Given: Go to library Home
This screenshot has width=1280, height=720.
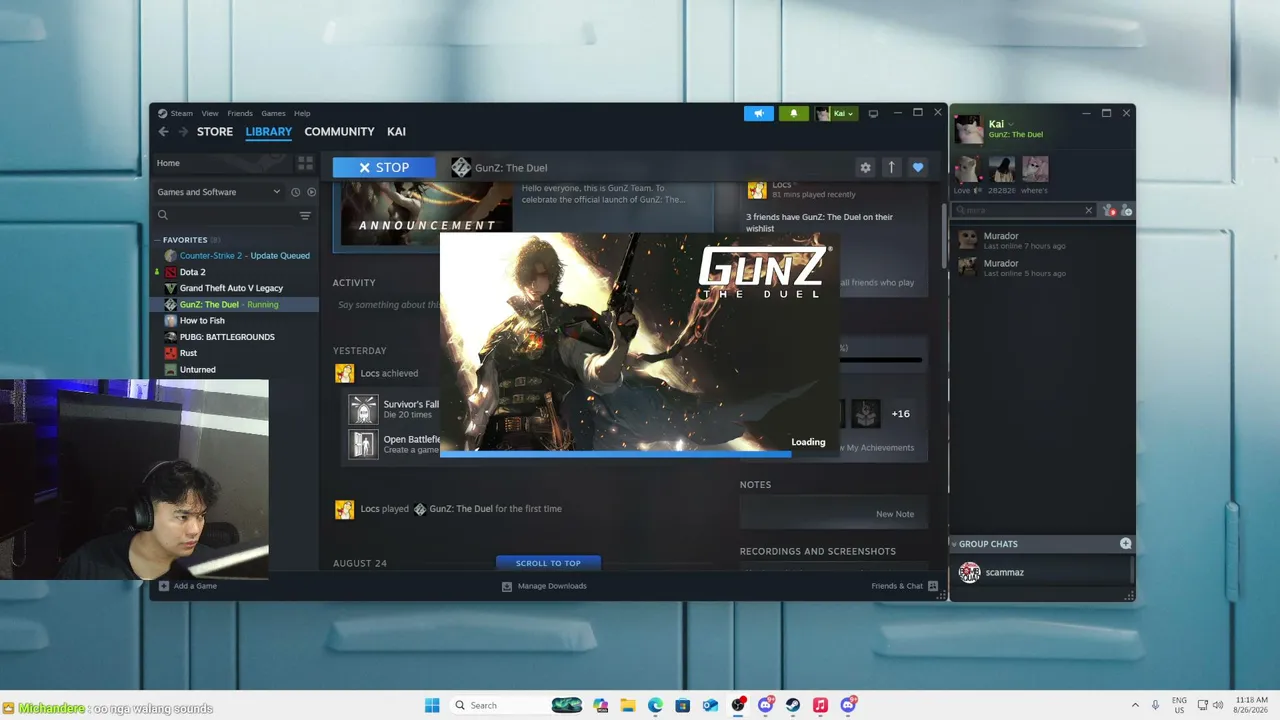Looking at the screenshot, I should coord(168,163).
